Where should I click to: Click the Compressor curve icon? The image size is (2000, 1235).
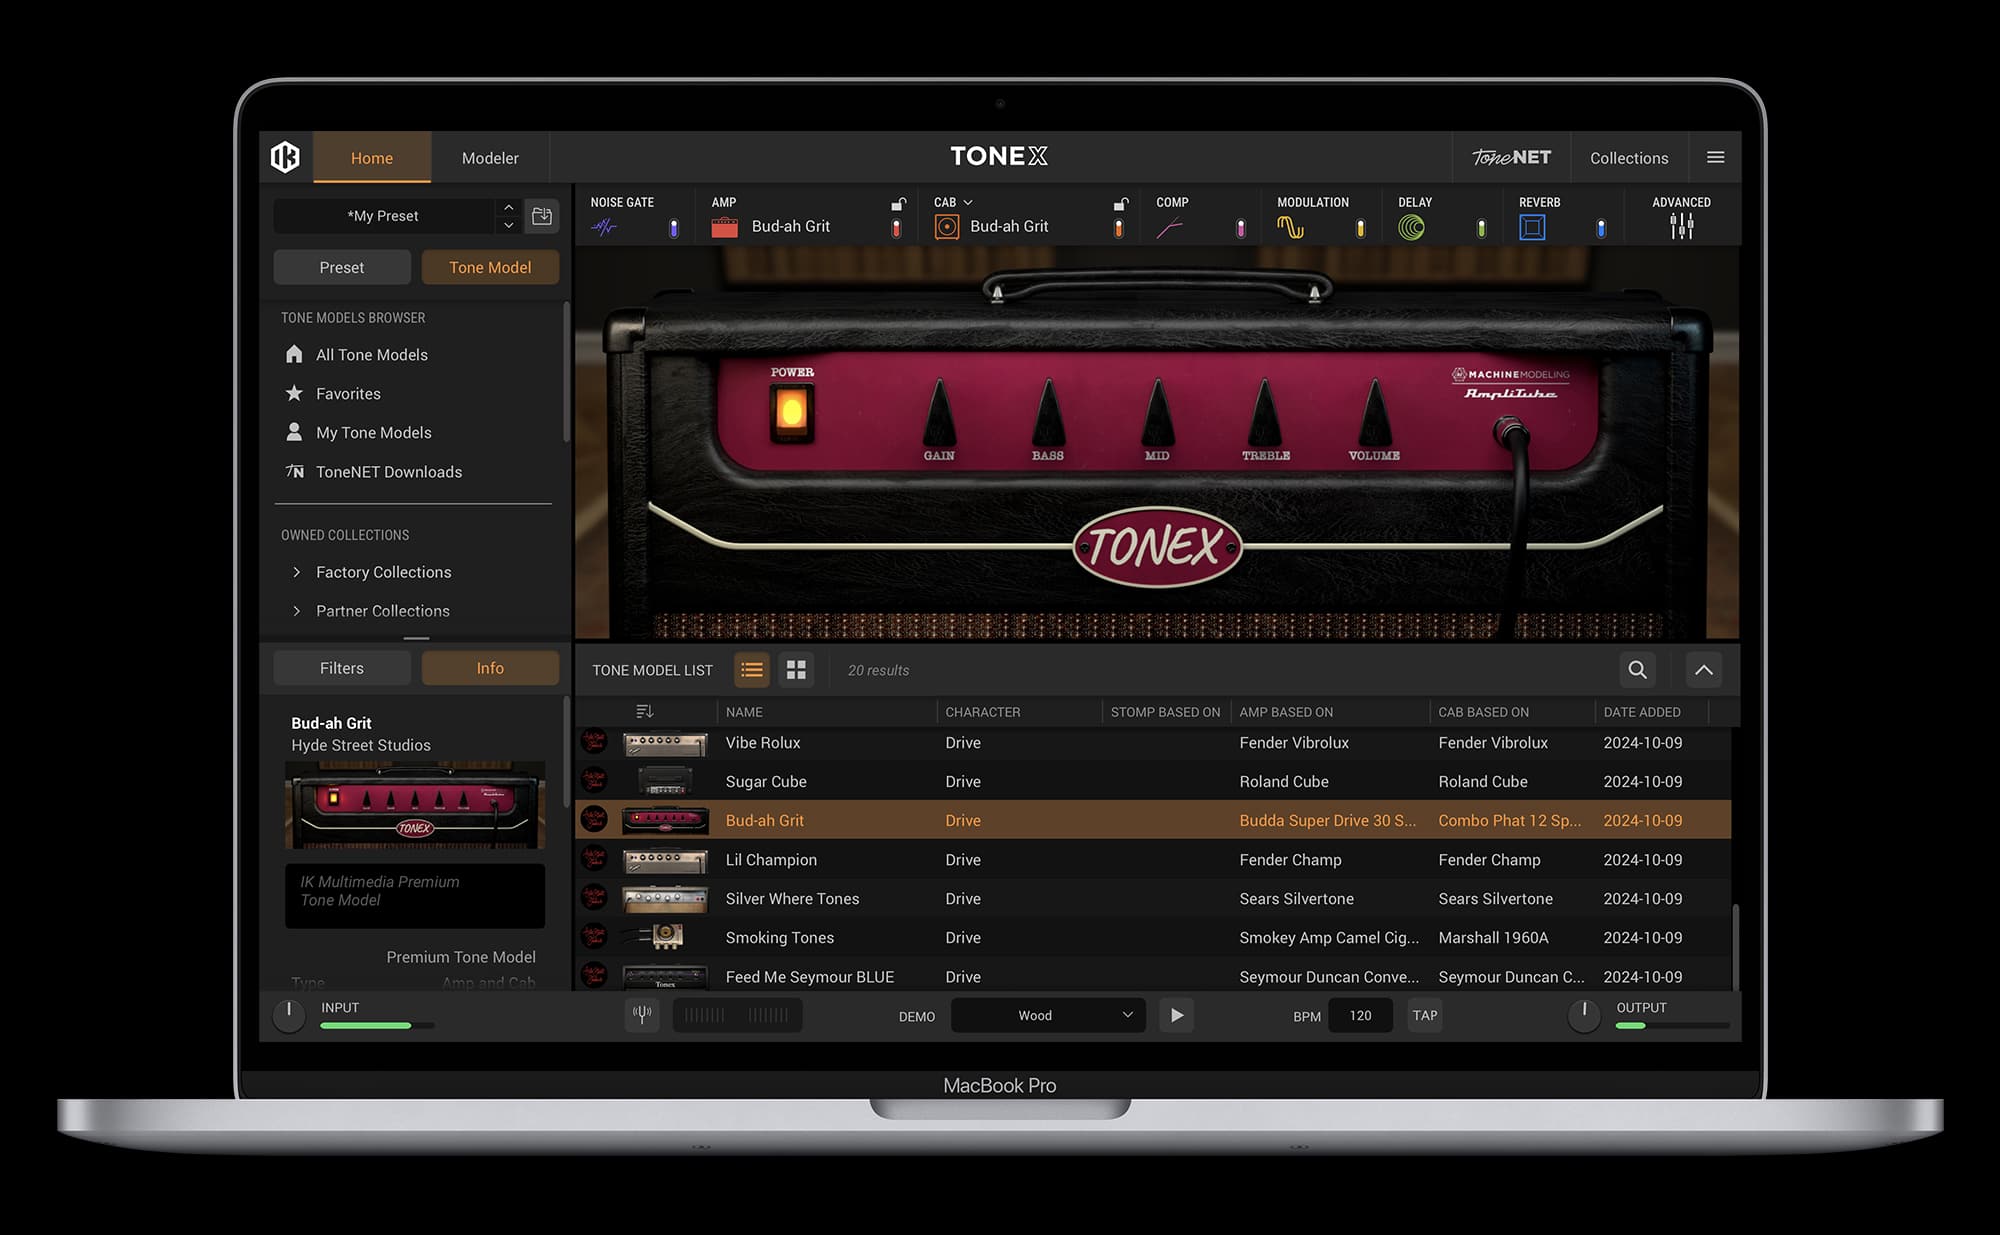(1170, 226)
